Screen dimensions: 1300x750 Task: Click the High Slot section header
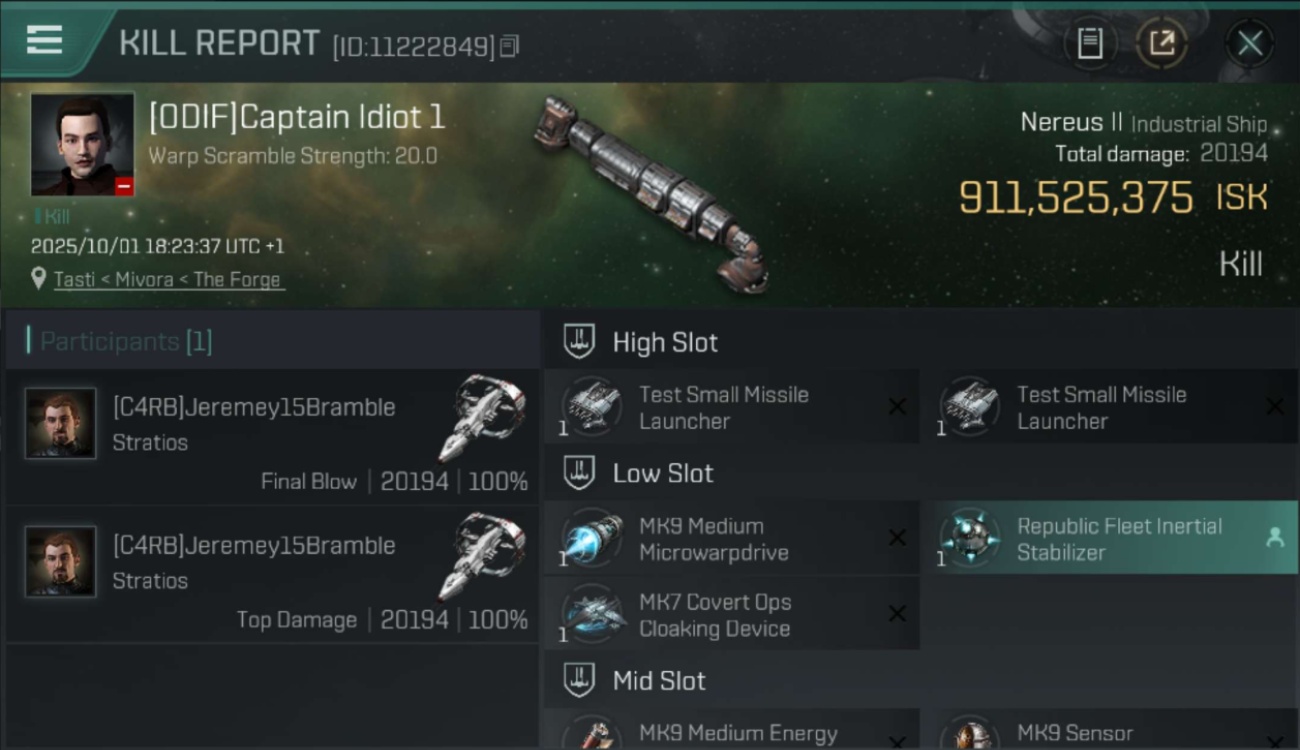pos(665,342)
